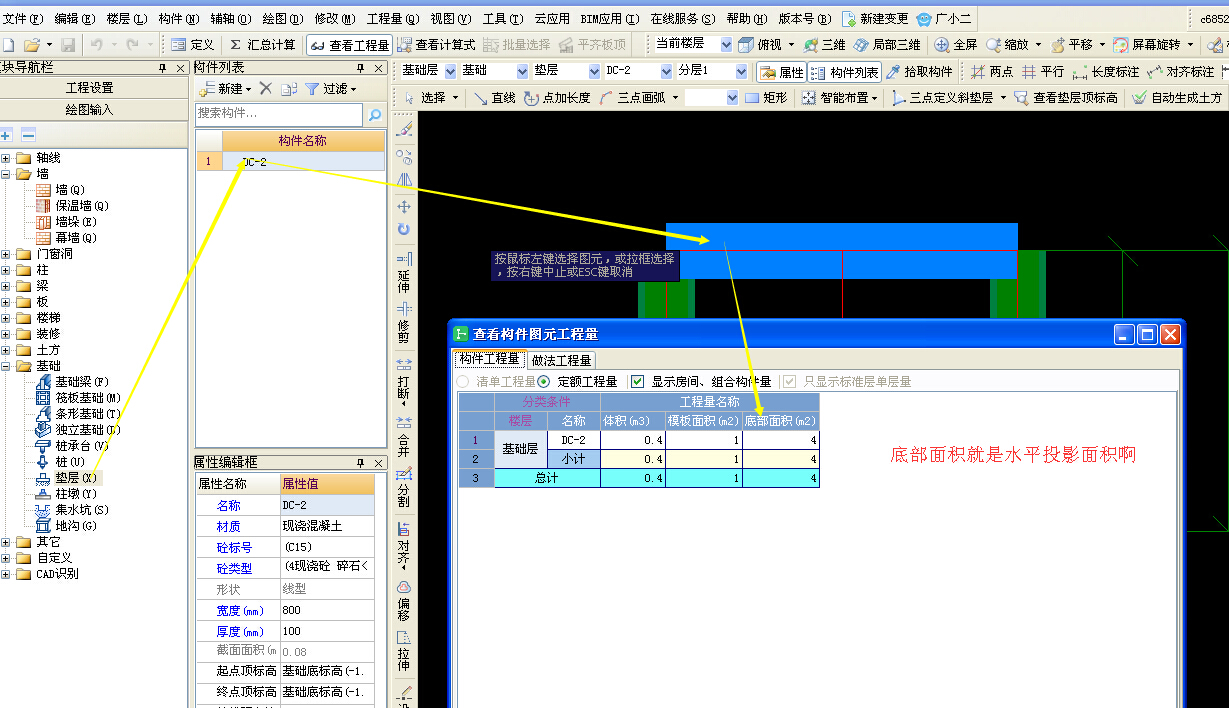Select 幕墙 (Q) tree item
Screen dimensions: 1229x708
click(x=66, y=238)
